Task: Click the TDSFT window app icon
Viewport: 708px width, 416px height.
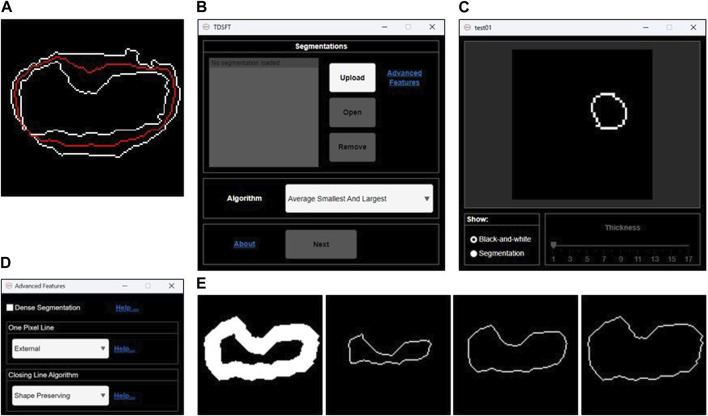Action: tap(205, 28)
